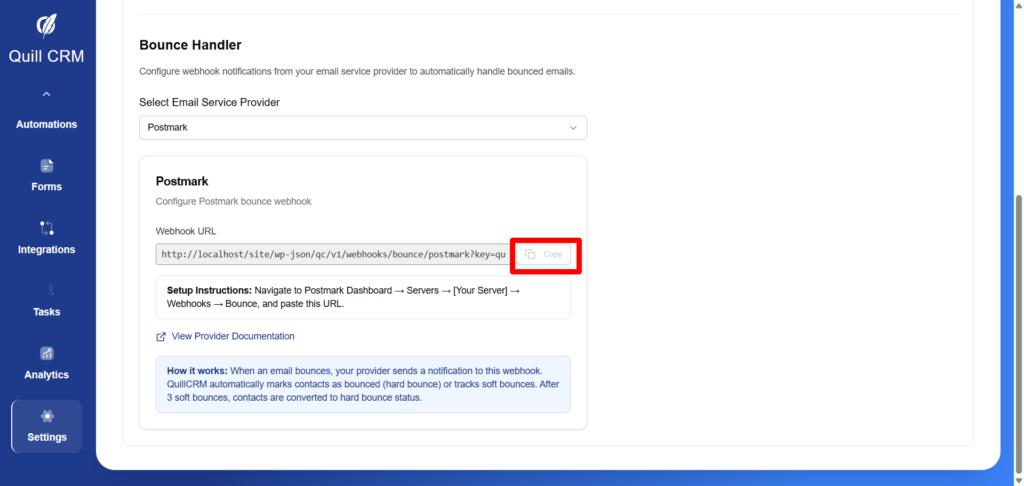Click the Settings gear icon
Screen dimensions: 1024x486
point(46,416)
